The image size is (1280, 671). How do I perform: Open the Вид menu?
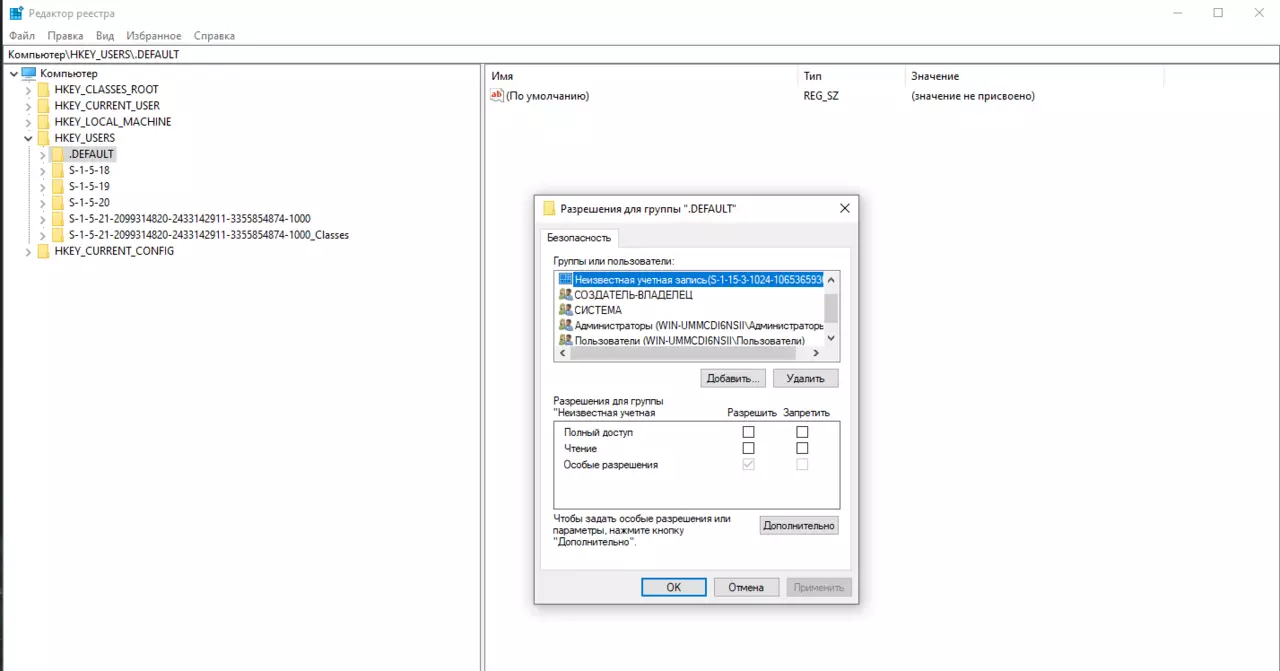[105, 35]
